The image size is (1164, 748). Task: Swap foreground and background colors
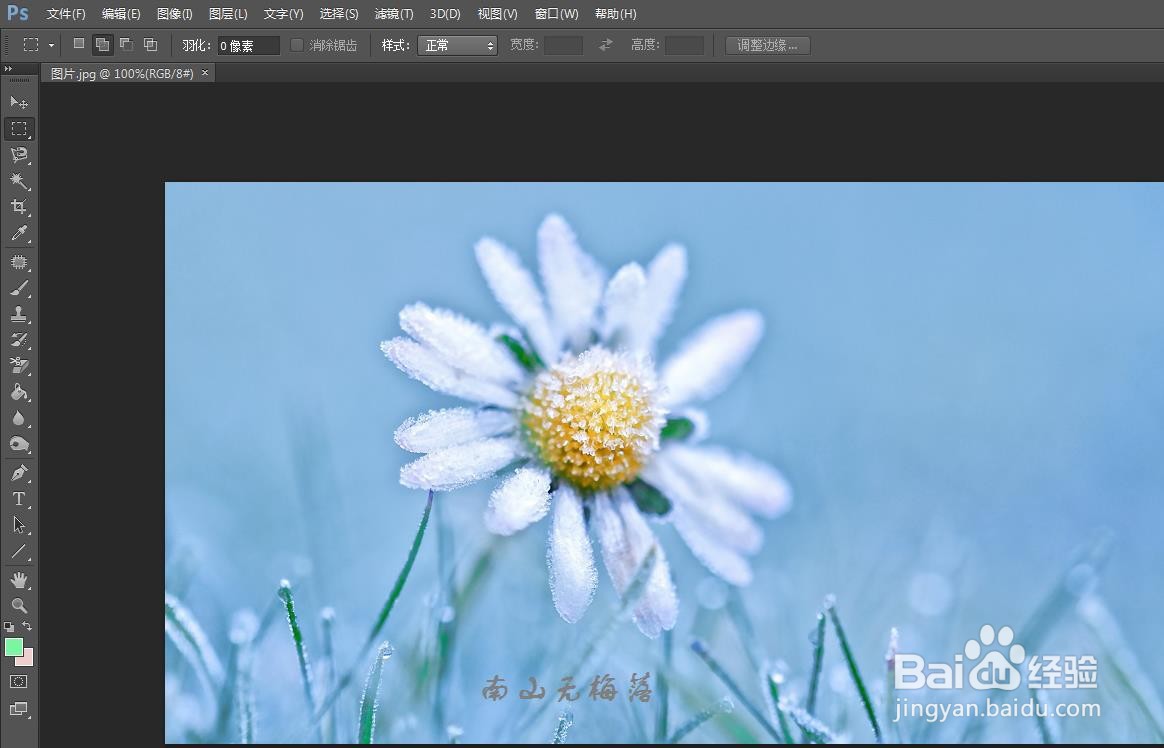(27, 626)
